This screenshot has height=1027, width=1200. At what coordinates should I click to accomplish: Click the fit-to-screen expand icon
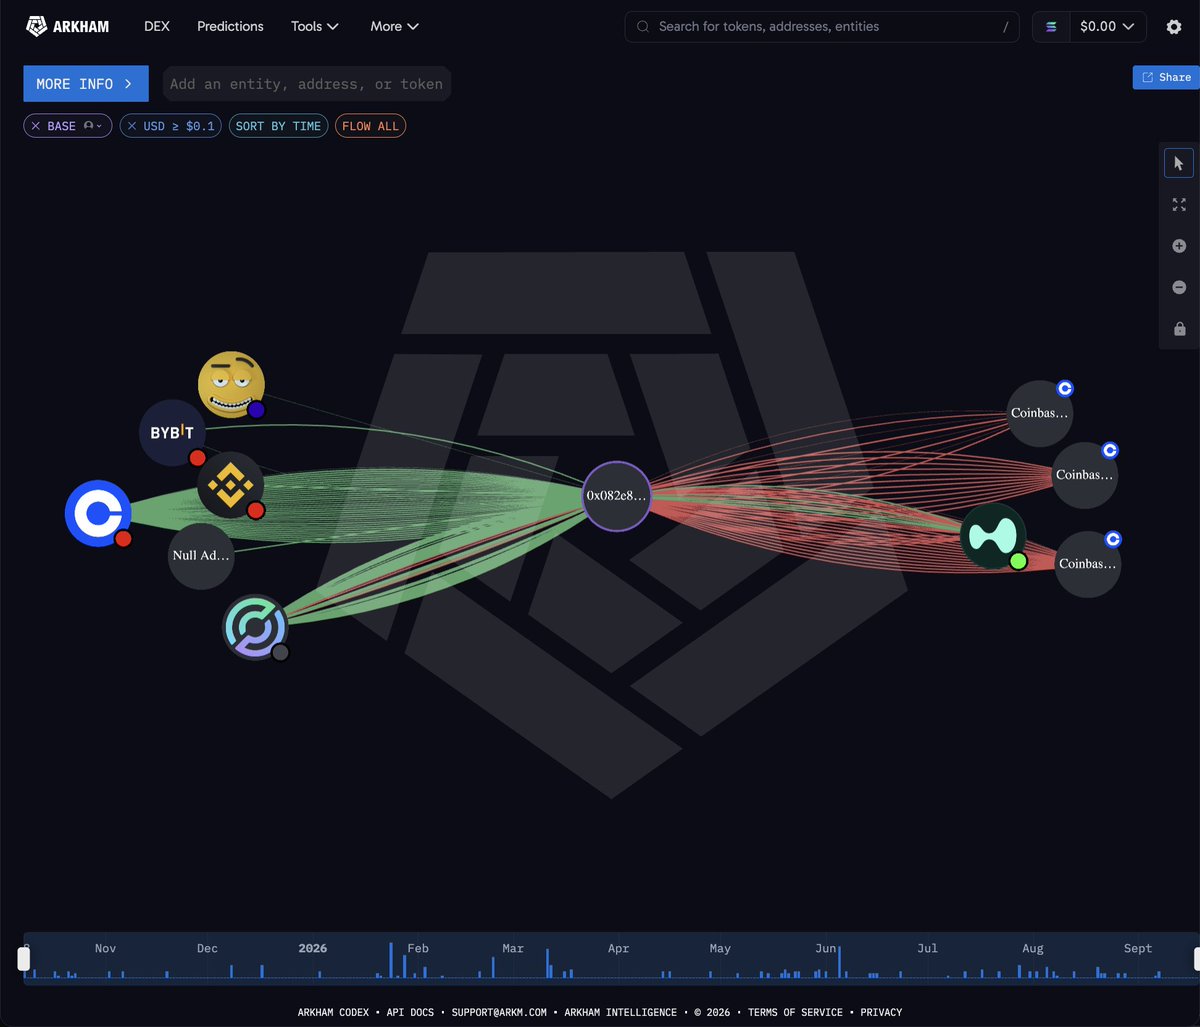tap(1179, 204)
